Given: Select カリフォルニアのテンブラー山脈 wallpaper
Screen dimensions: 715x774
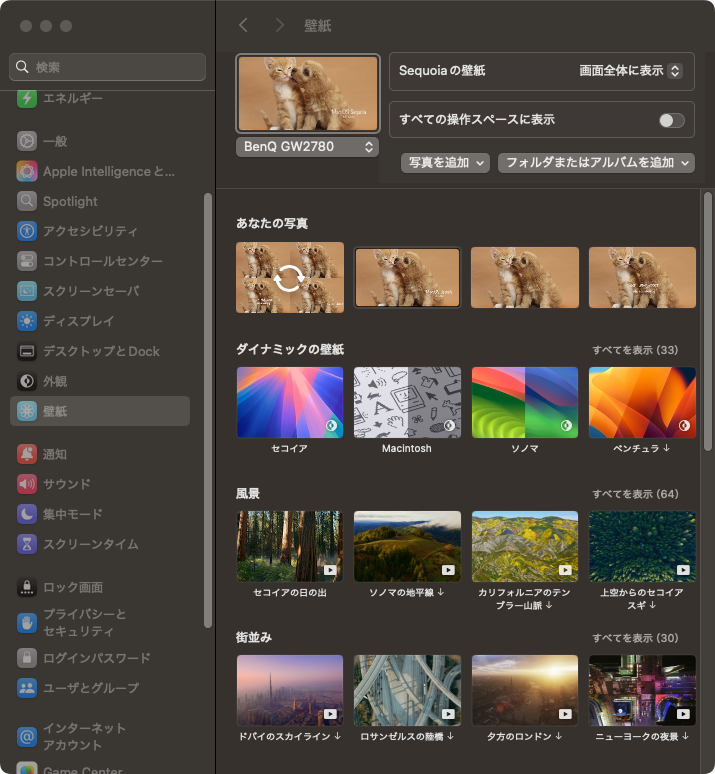Looking at the screenshot, I should click(x=525, y=546).
